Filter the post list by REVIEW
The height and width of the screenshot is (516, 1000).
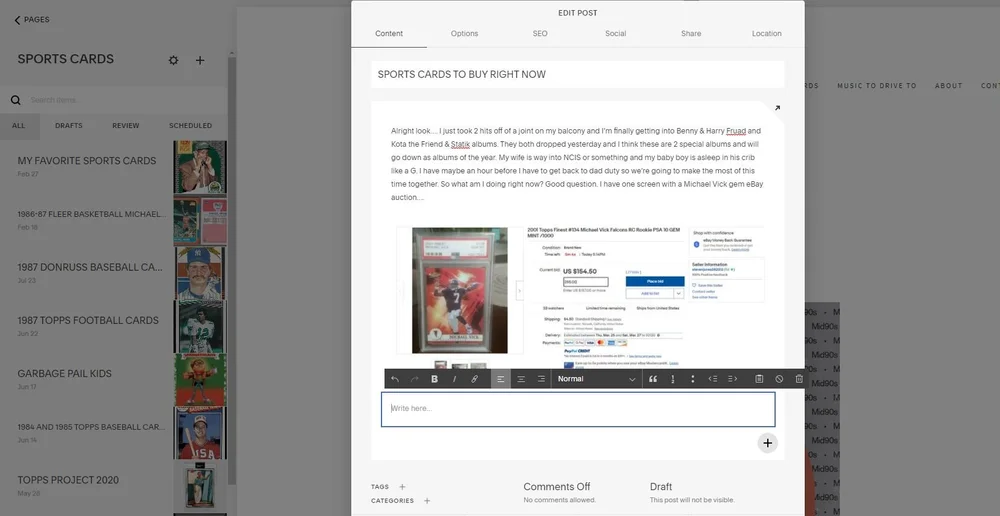coord(126,126)
